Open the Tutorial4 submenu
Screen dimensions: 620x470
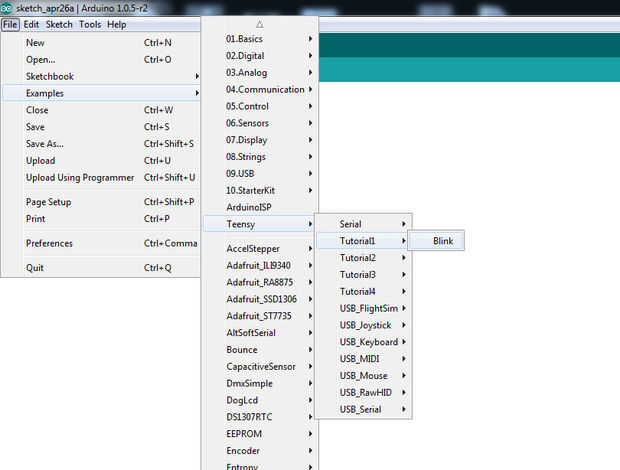(x=363, y=292)
